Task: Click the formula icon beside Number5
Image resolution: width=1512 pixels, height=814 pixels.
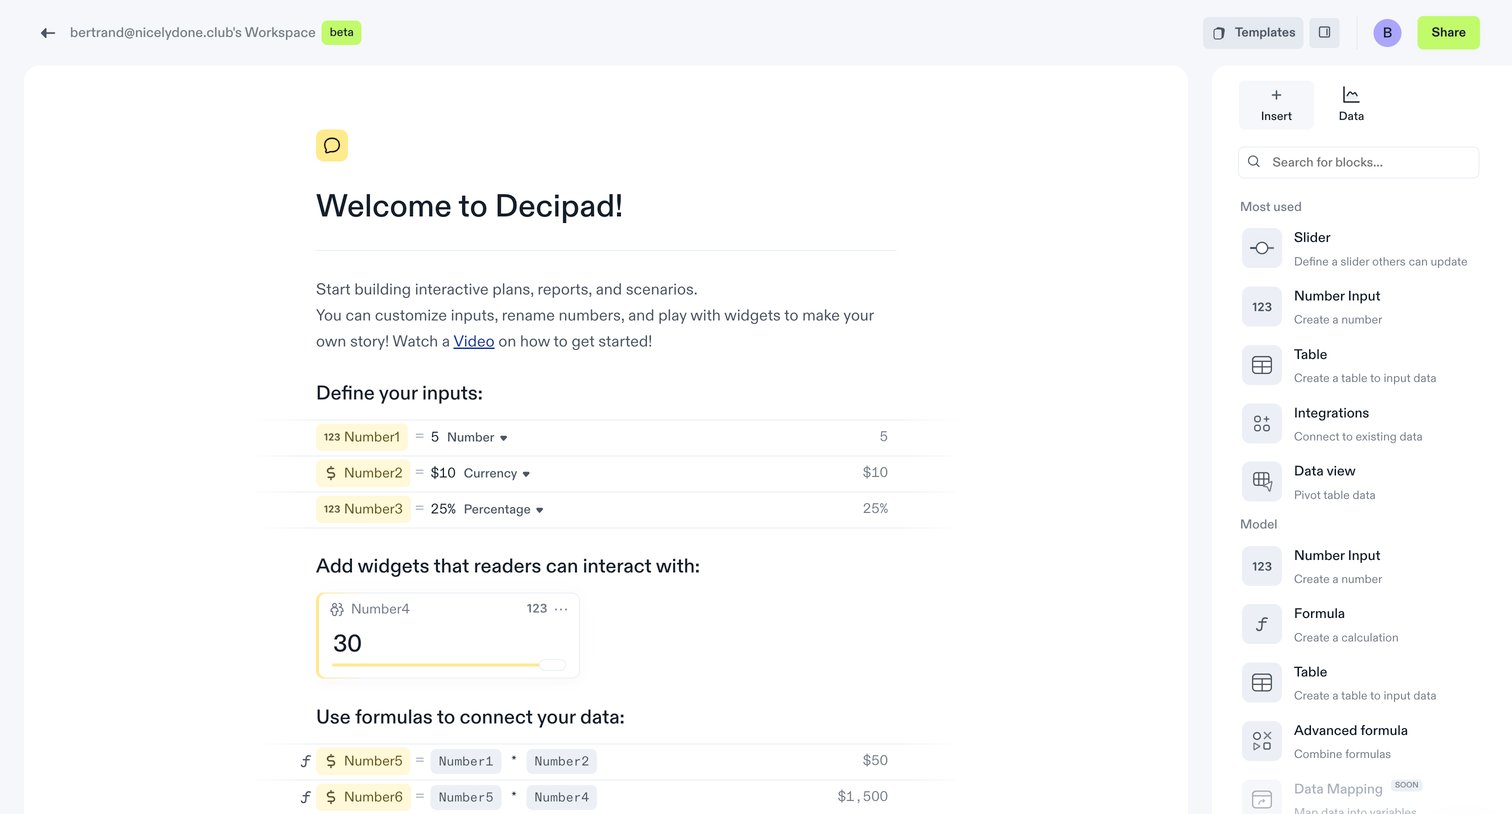Action: 305,761
